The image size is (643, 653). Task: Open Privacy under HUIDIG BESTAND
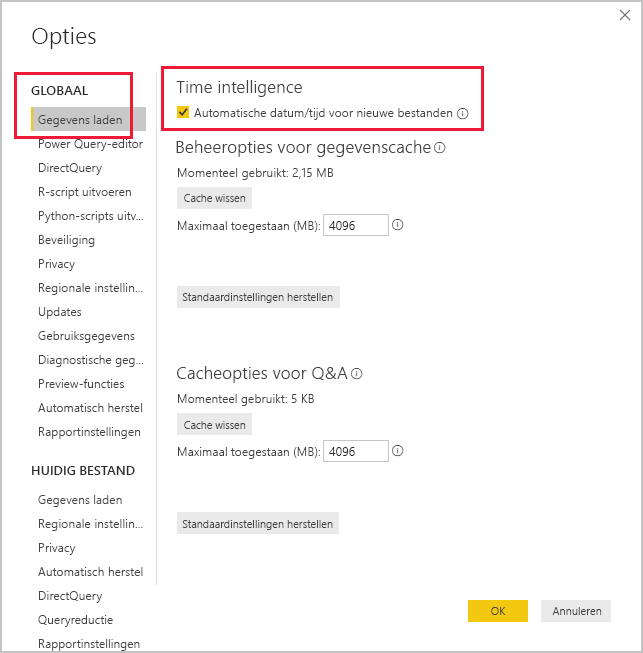(x=56, y=548)
